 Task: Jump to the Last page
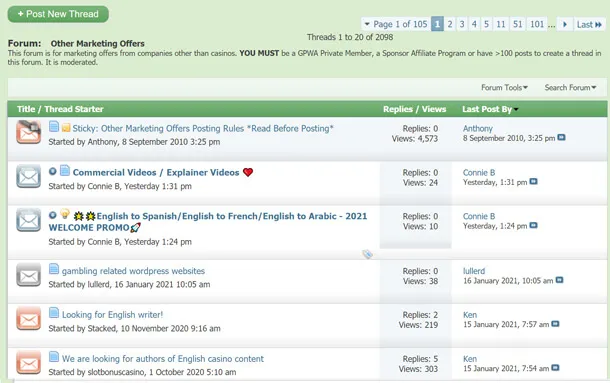click(x=589, y=24)
